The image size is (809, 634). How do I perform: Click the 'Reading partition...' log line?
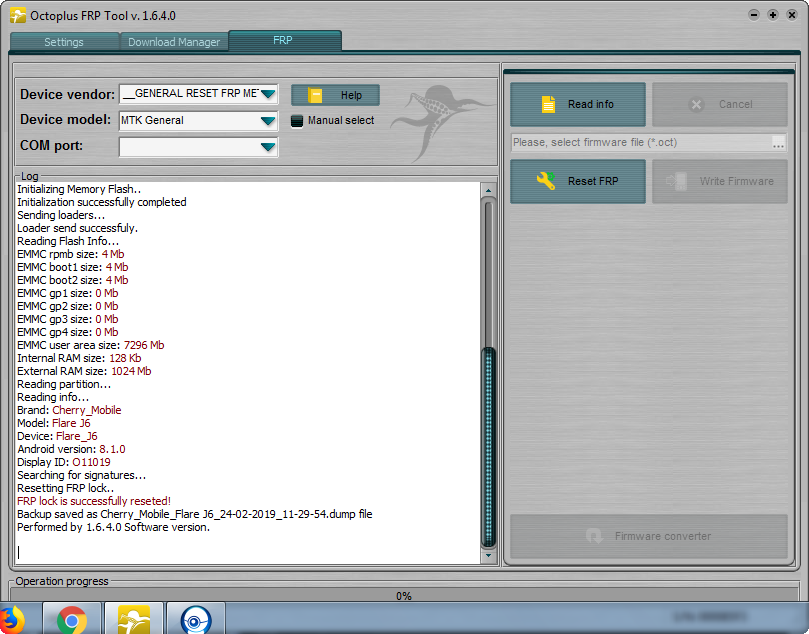click(64, 384)
